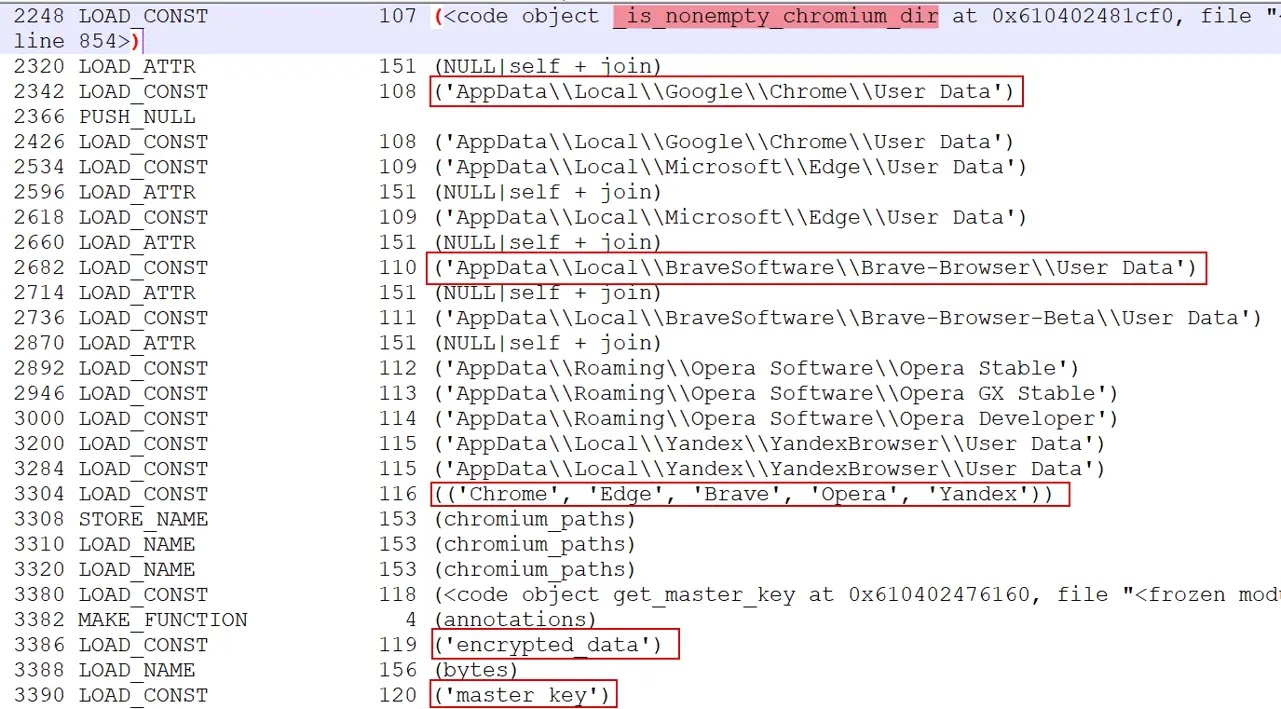
Task: Click the 'Opera Developer' path string
Action: point(777,418)
